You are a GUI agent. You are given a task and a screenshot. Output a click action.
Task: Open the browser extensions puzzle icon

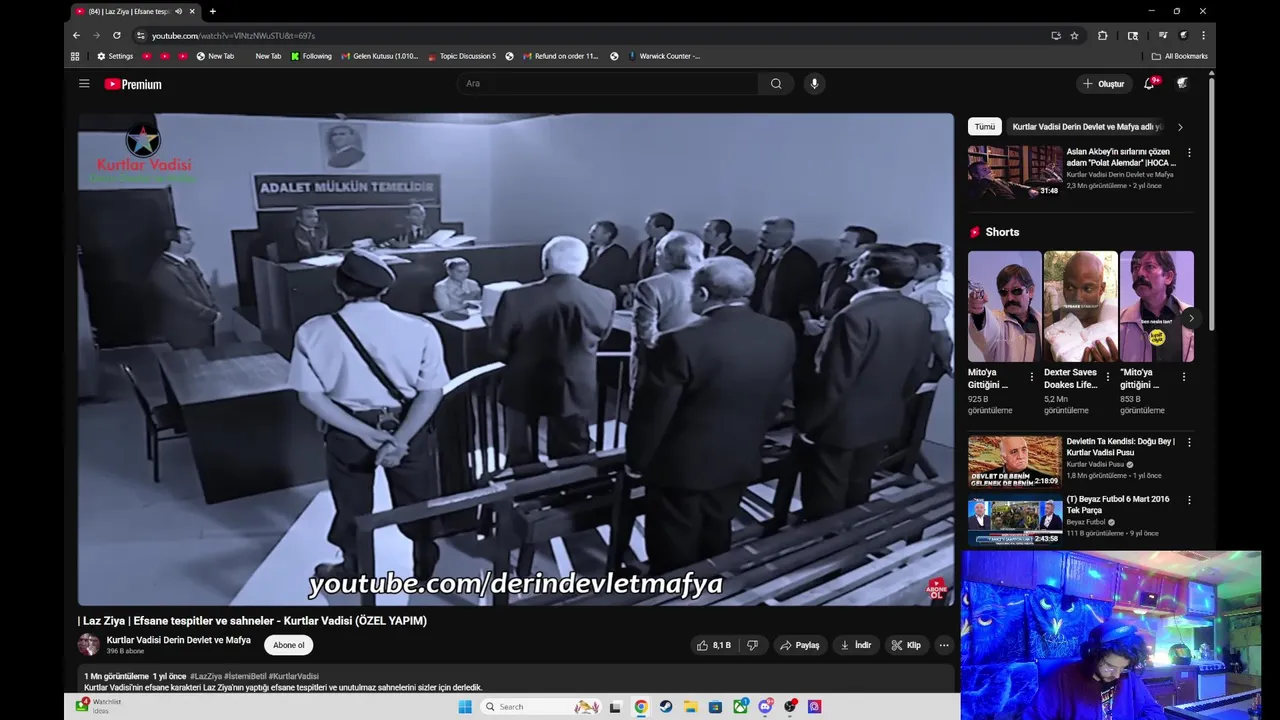pyautogui.click(x=1102, y=35)
